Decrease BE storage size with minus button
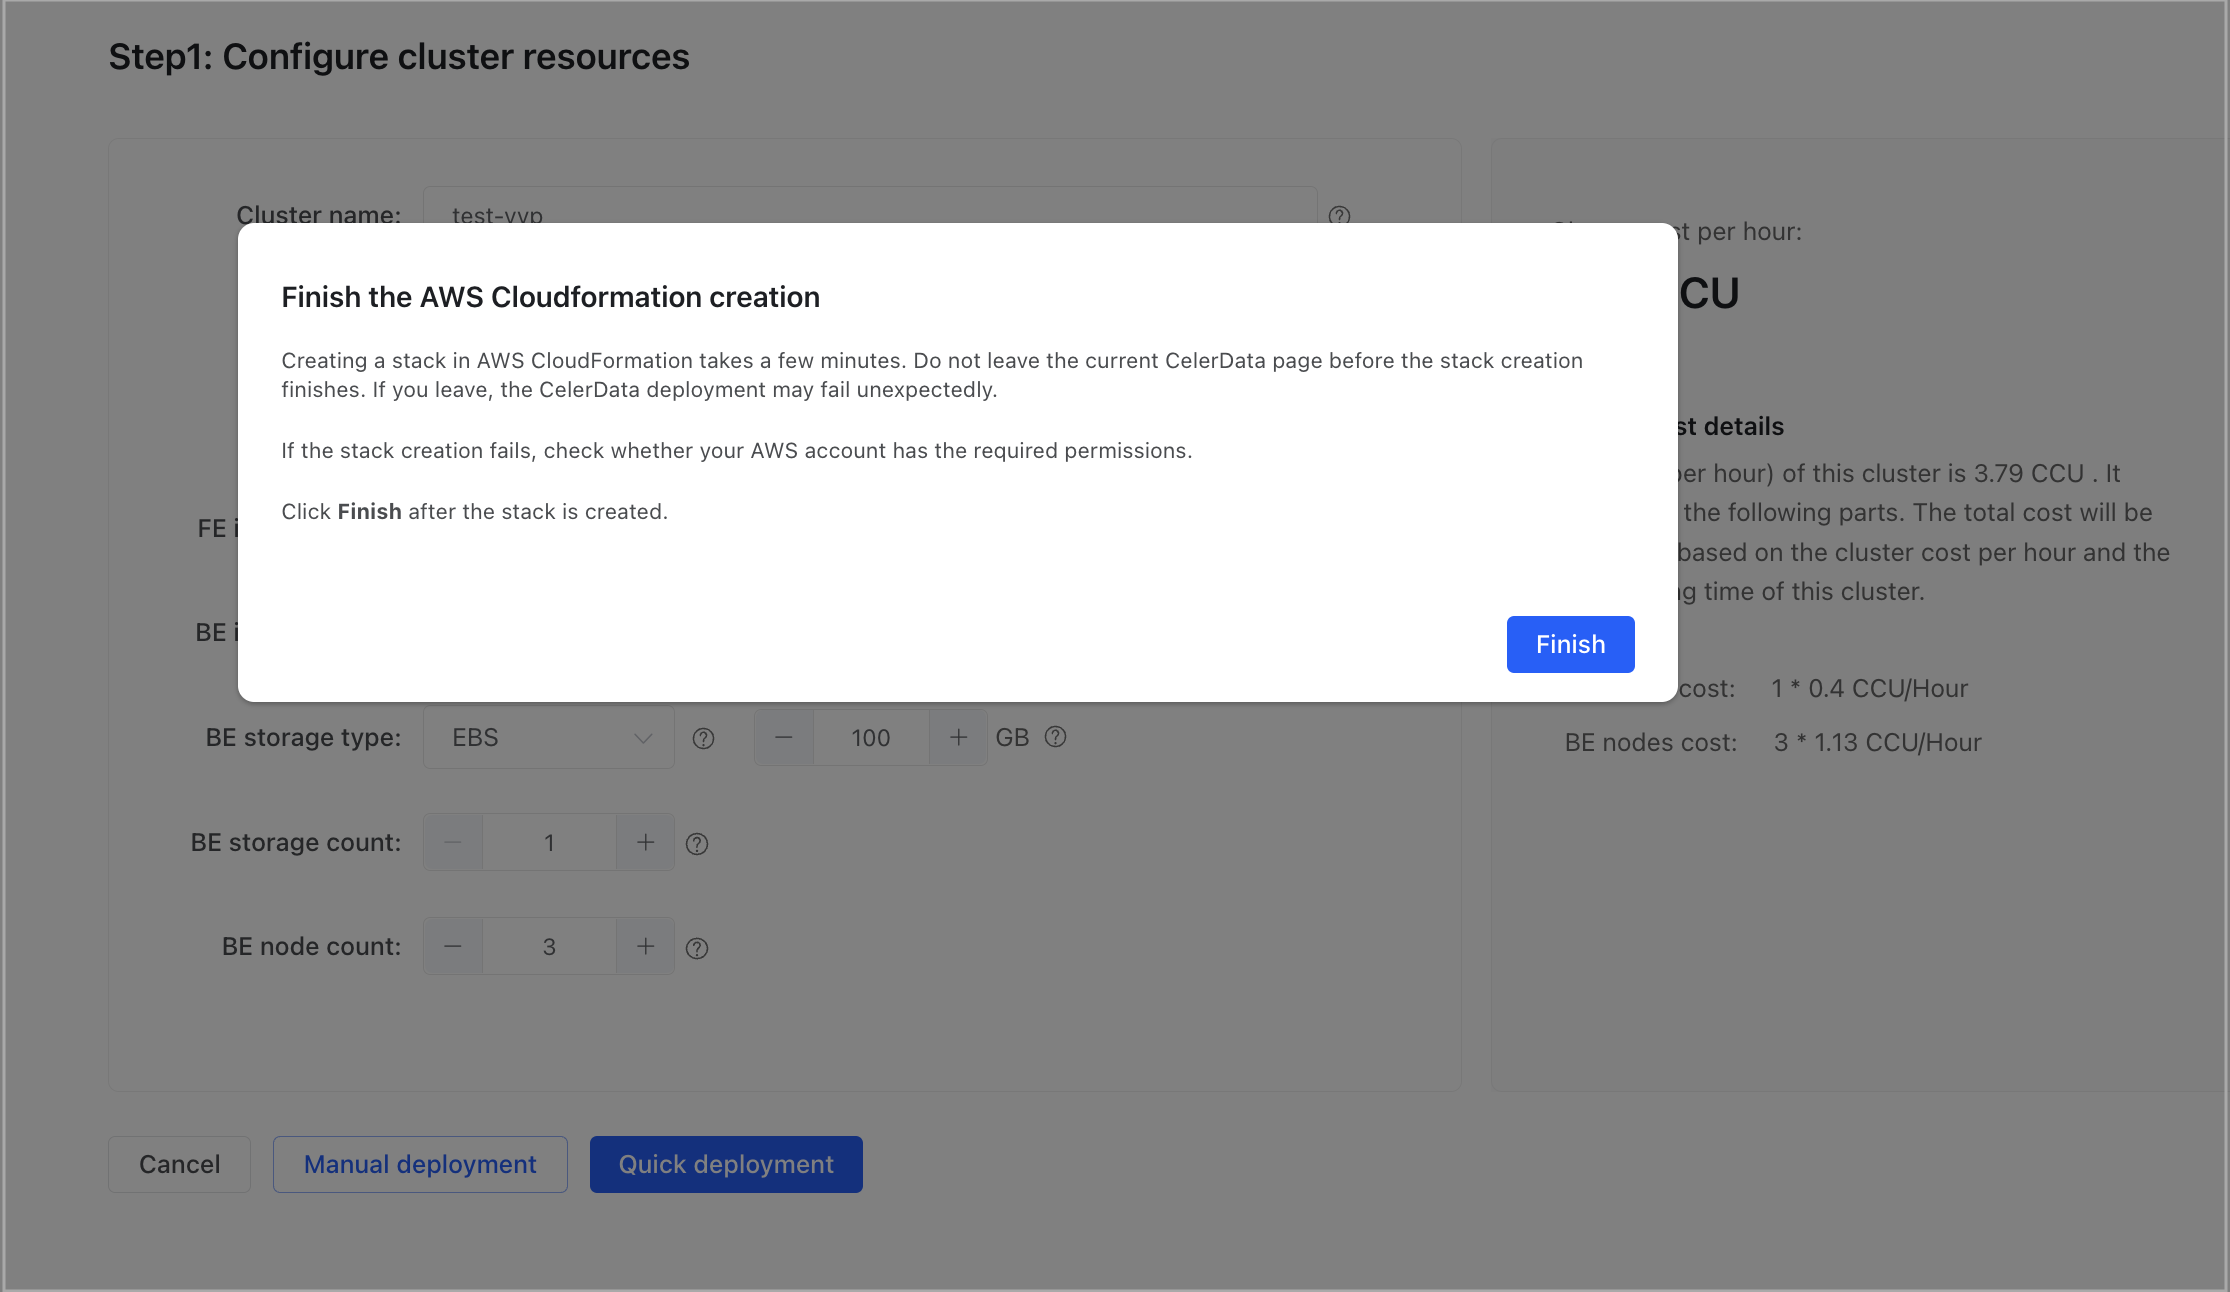The height and width of the screenshot is (1292, 2230). pyautogui.click(x=784, y=738)
